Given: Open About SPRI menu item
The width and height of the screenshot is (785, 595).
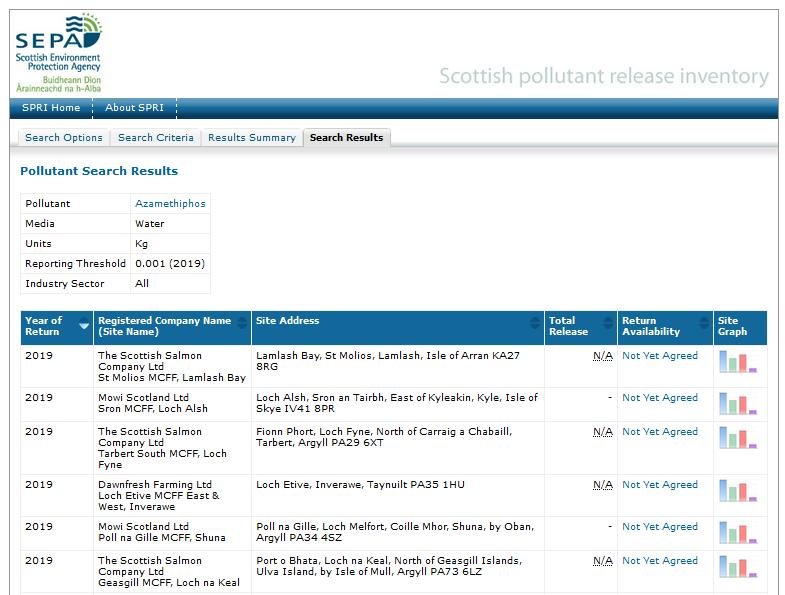Looking at the screenshot, I should point(134,108).
